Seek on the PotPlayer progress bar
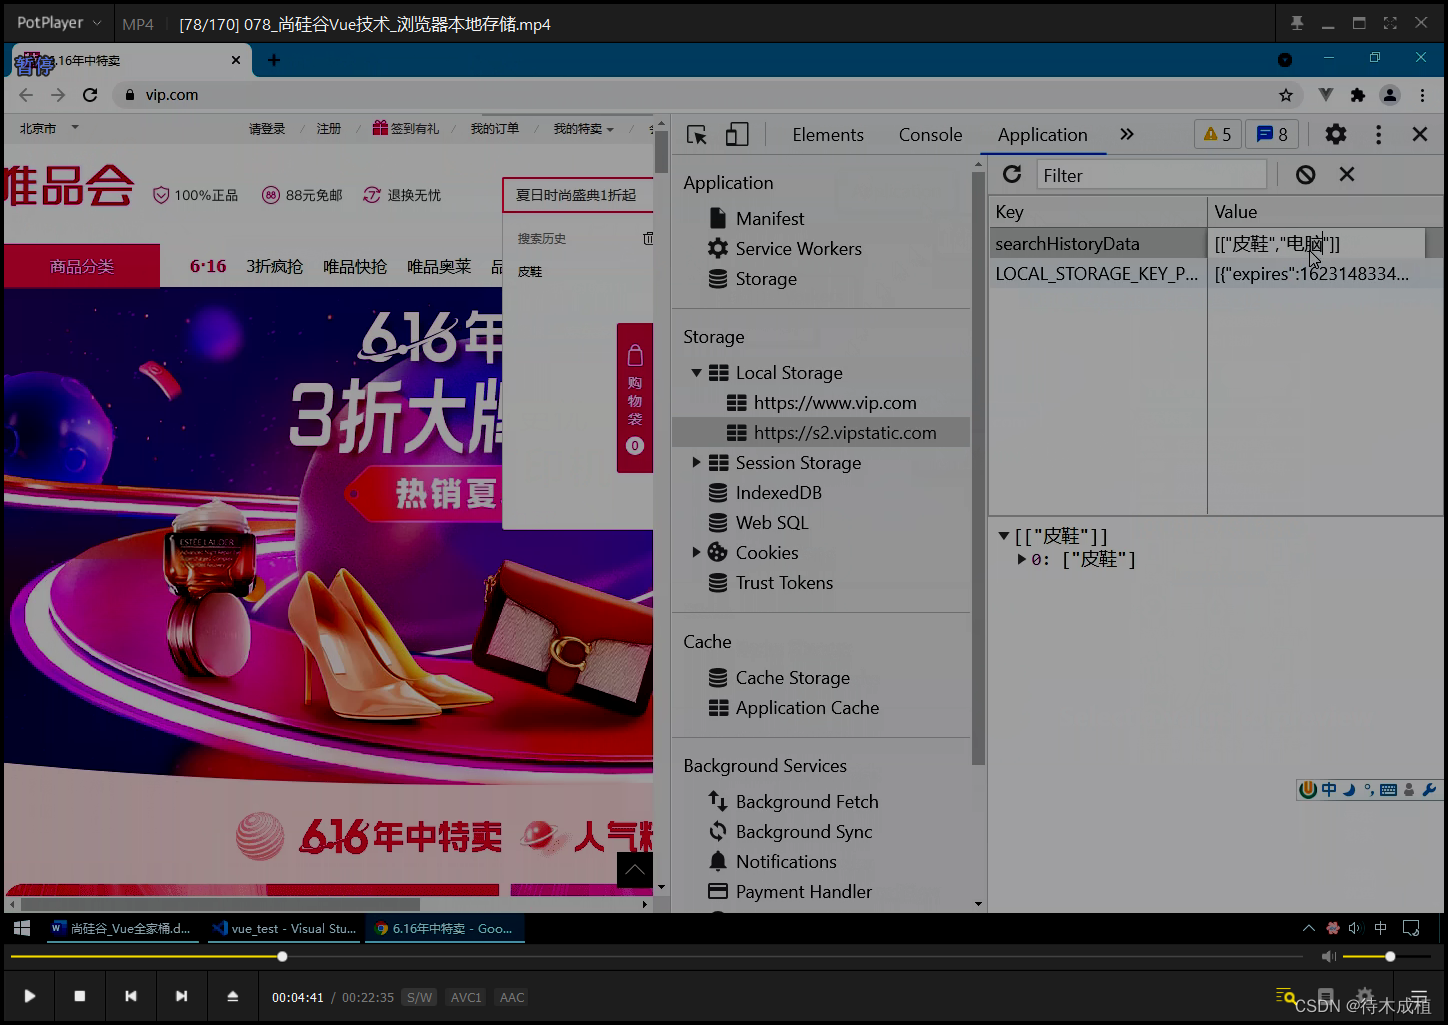Image resolution: width=1448 pixels, height=1025 pixels. [656, 957]
